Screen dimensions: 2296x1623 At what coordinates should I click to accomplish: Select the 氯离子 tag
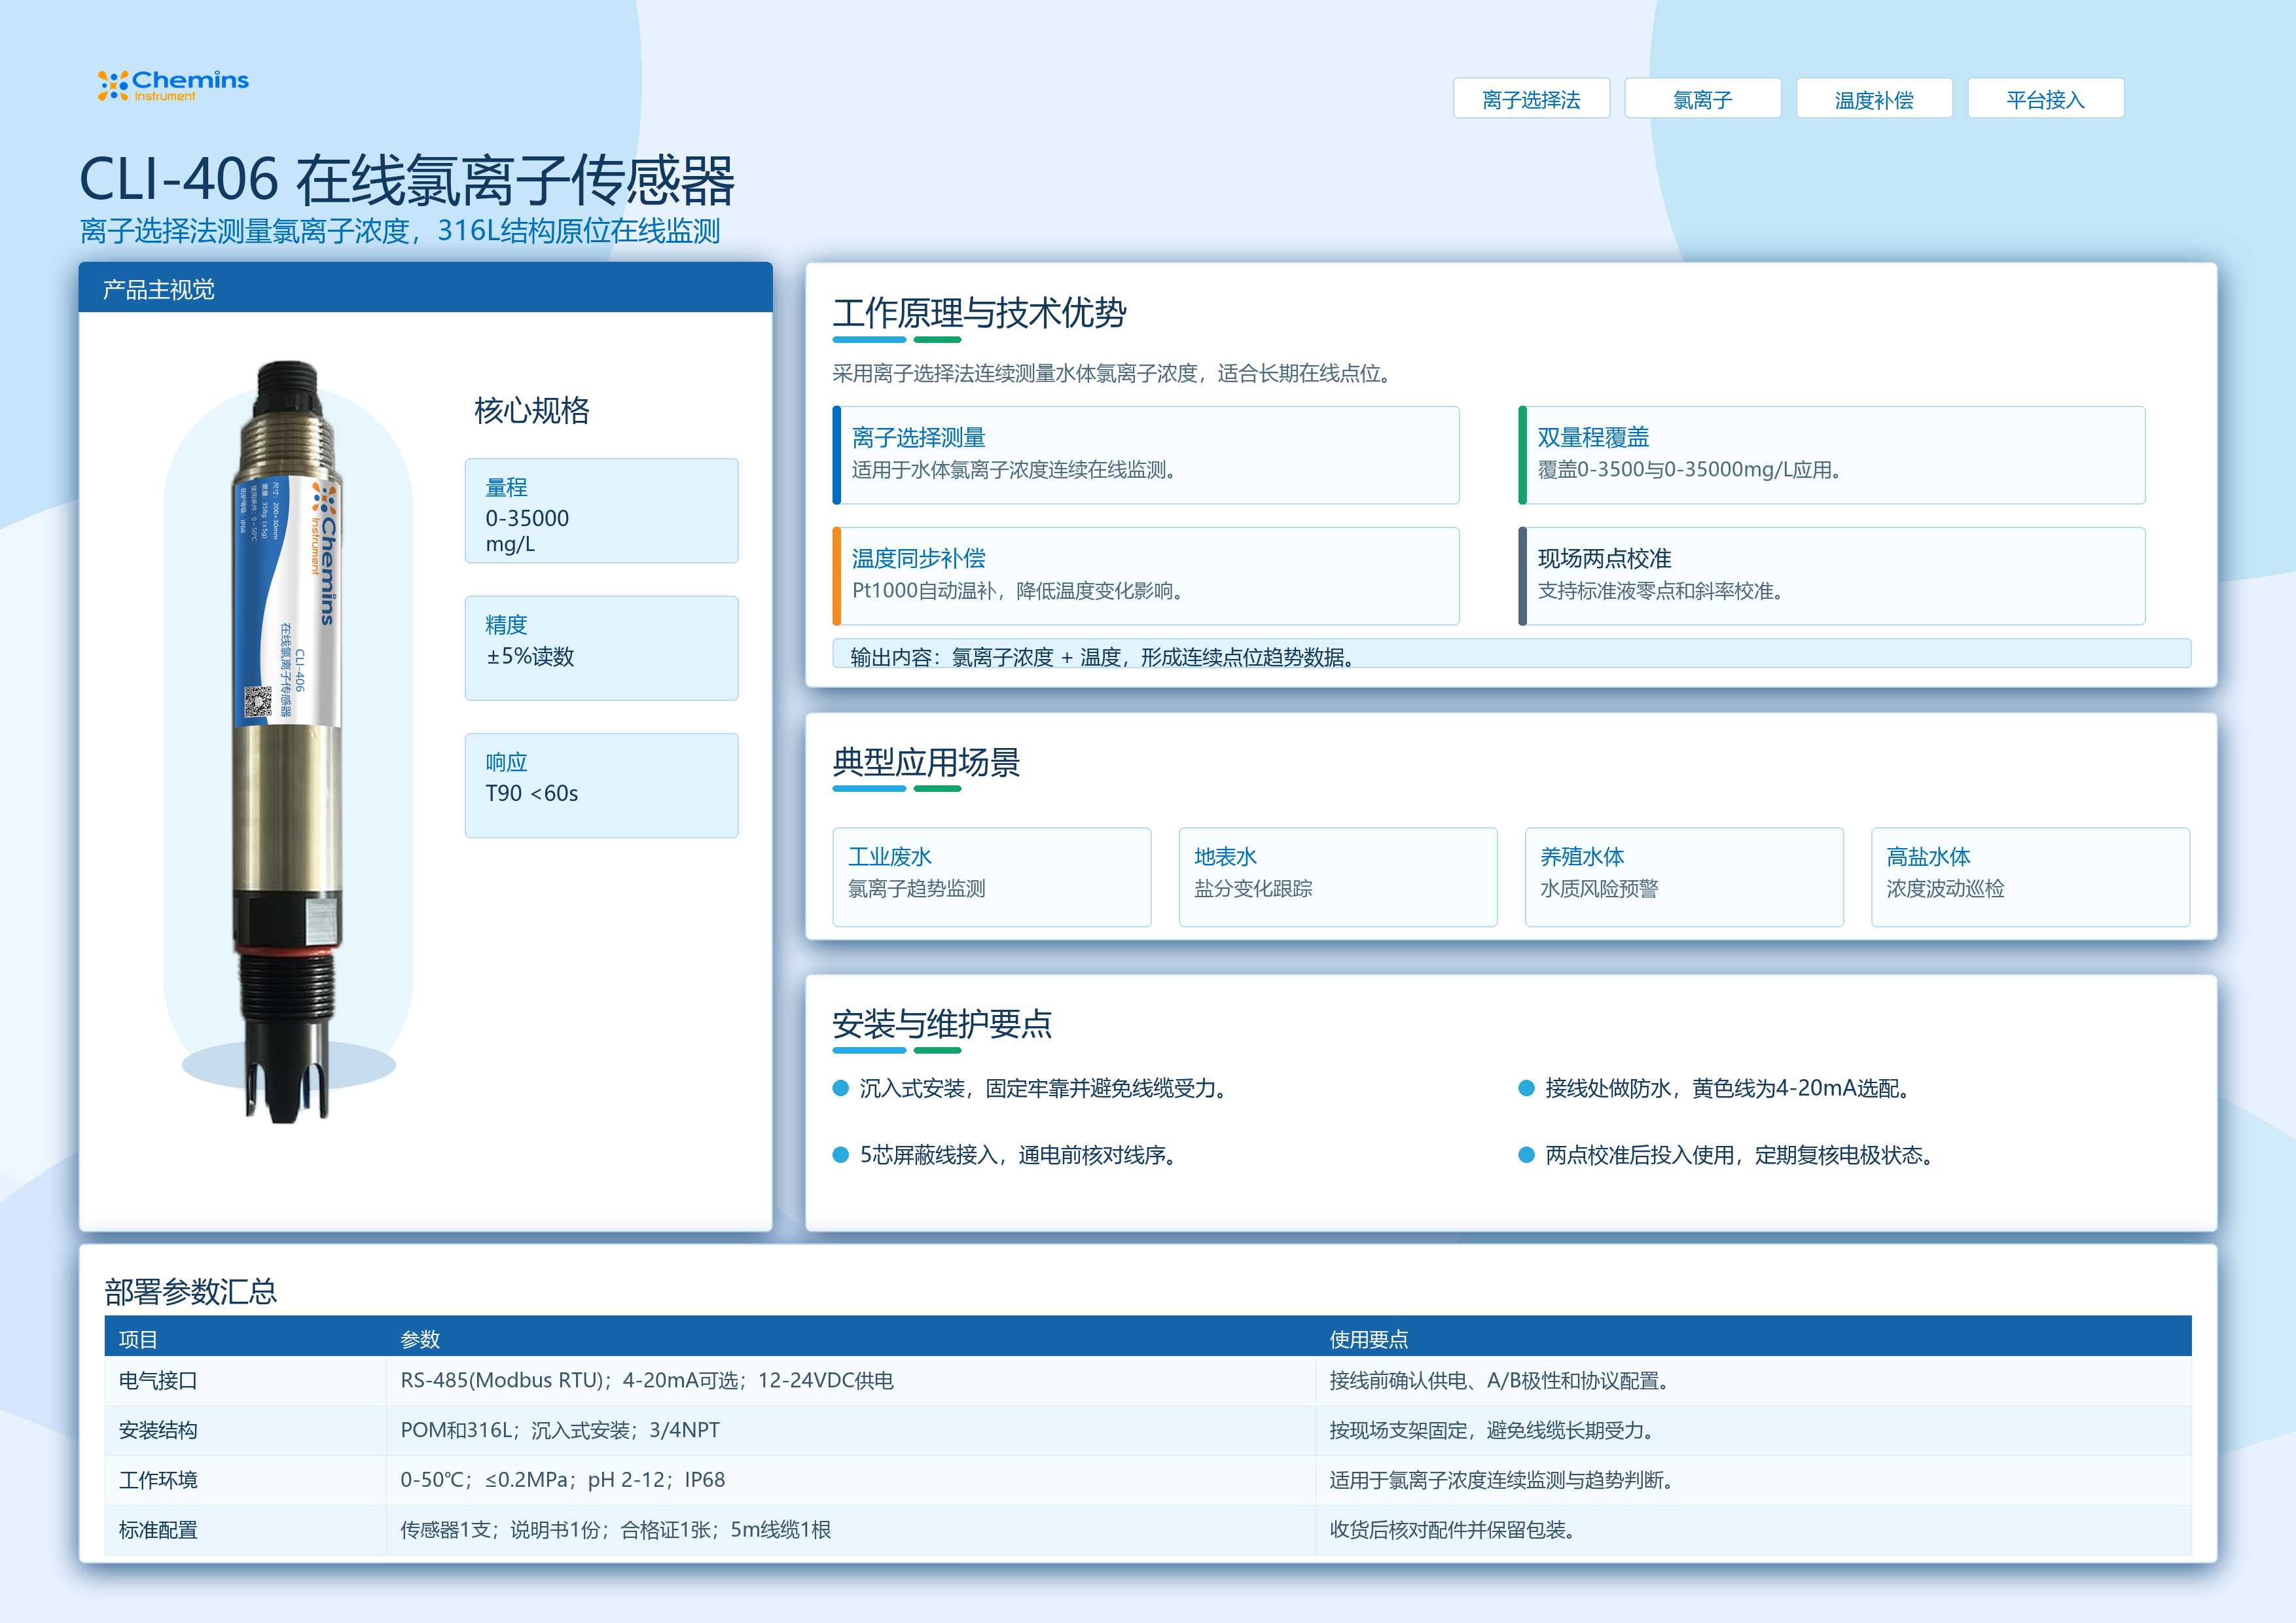click(1702, 99)
